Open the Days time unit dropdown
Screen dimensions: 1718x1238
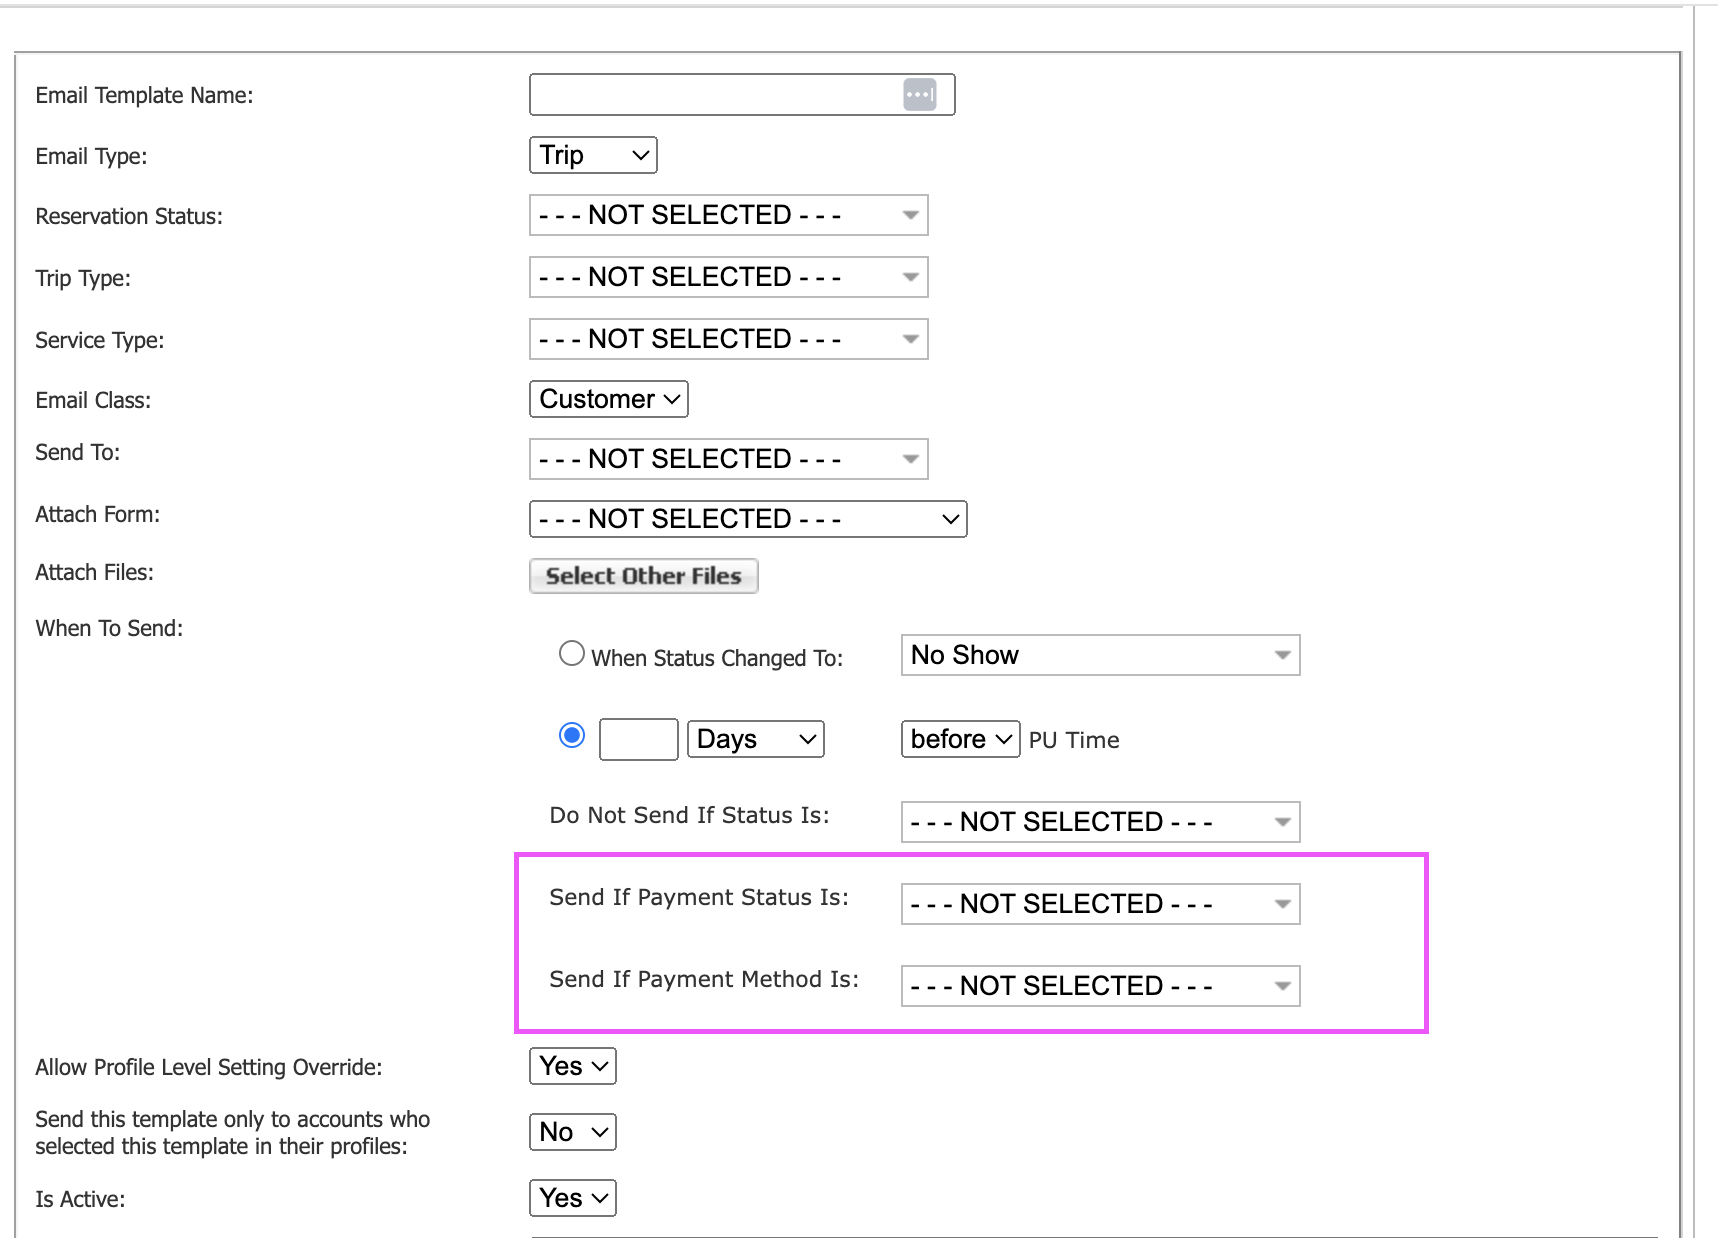point(755,739)
